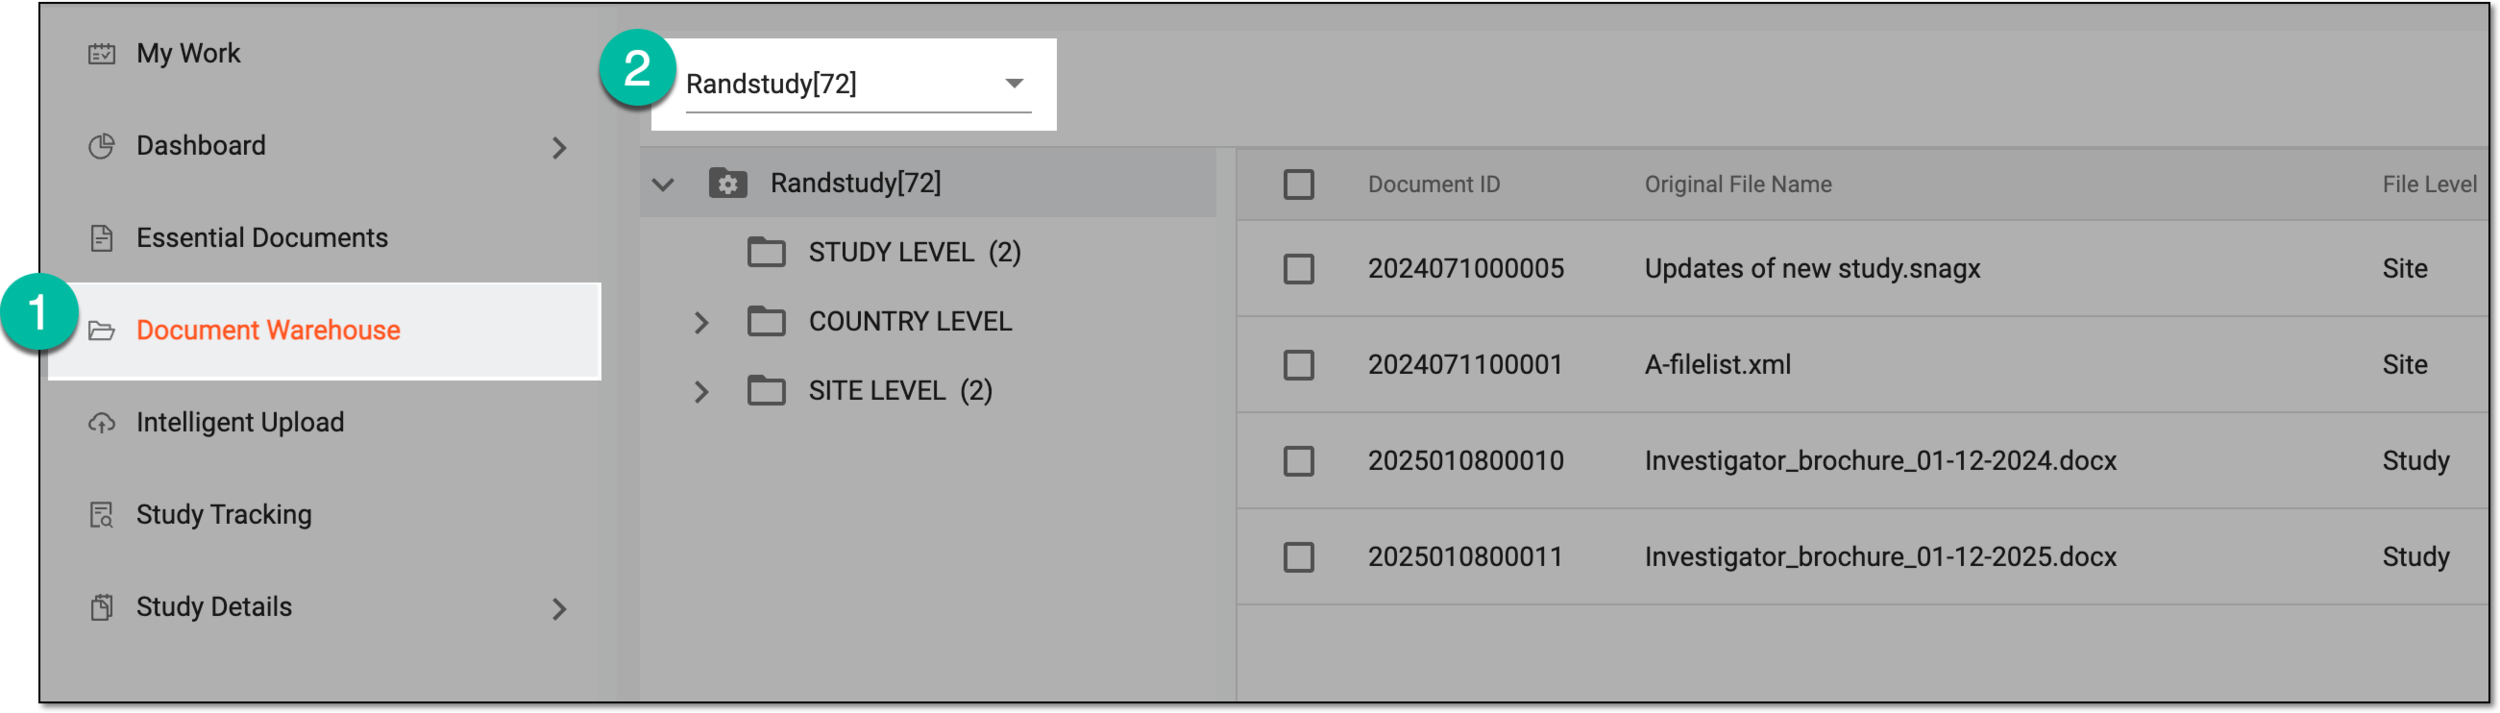Check the box for A-filelist.xml row

pyautogui.click(x=1299, y=365)
